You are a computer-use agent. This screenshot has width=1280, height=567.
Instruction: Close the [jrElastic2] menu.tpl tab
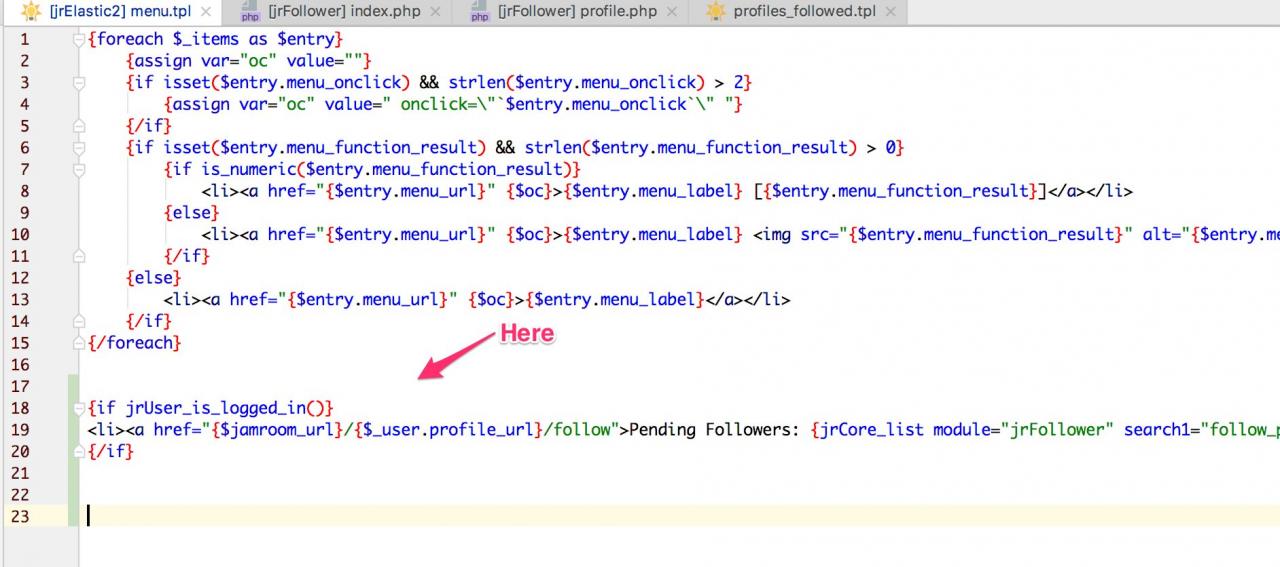[x=205, y=12]
